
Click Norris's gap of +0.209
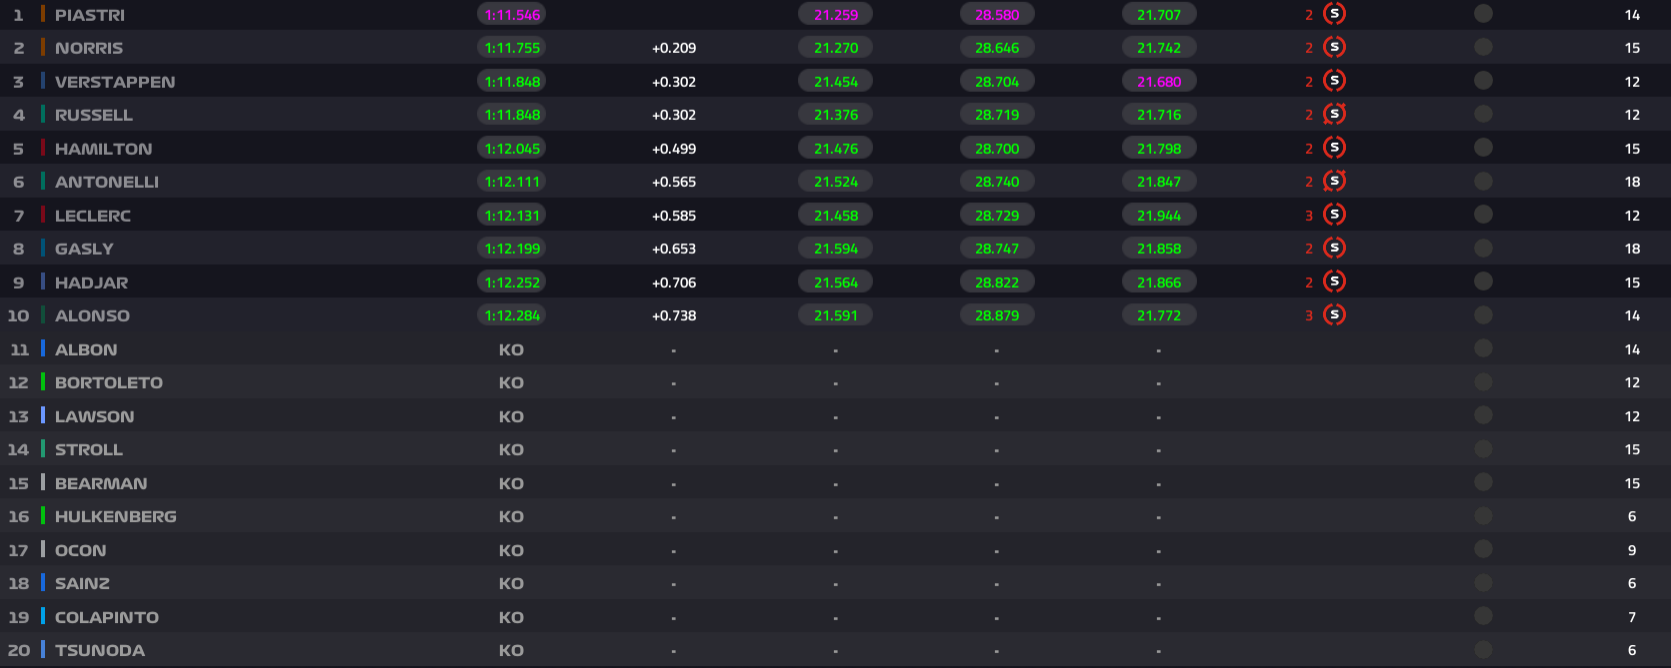pos(674,48)
